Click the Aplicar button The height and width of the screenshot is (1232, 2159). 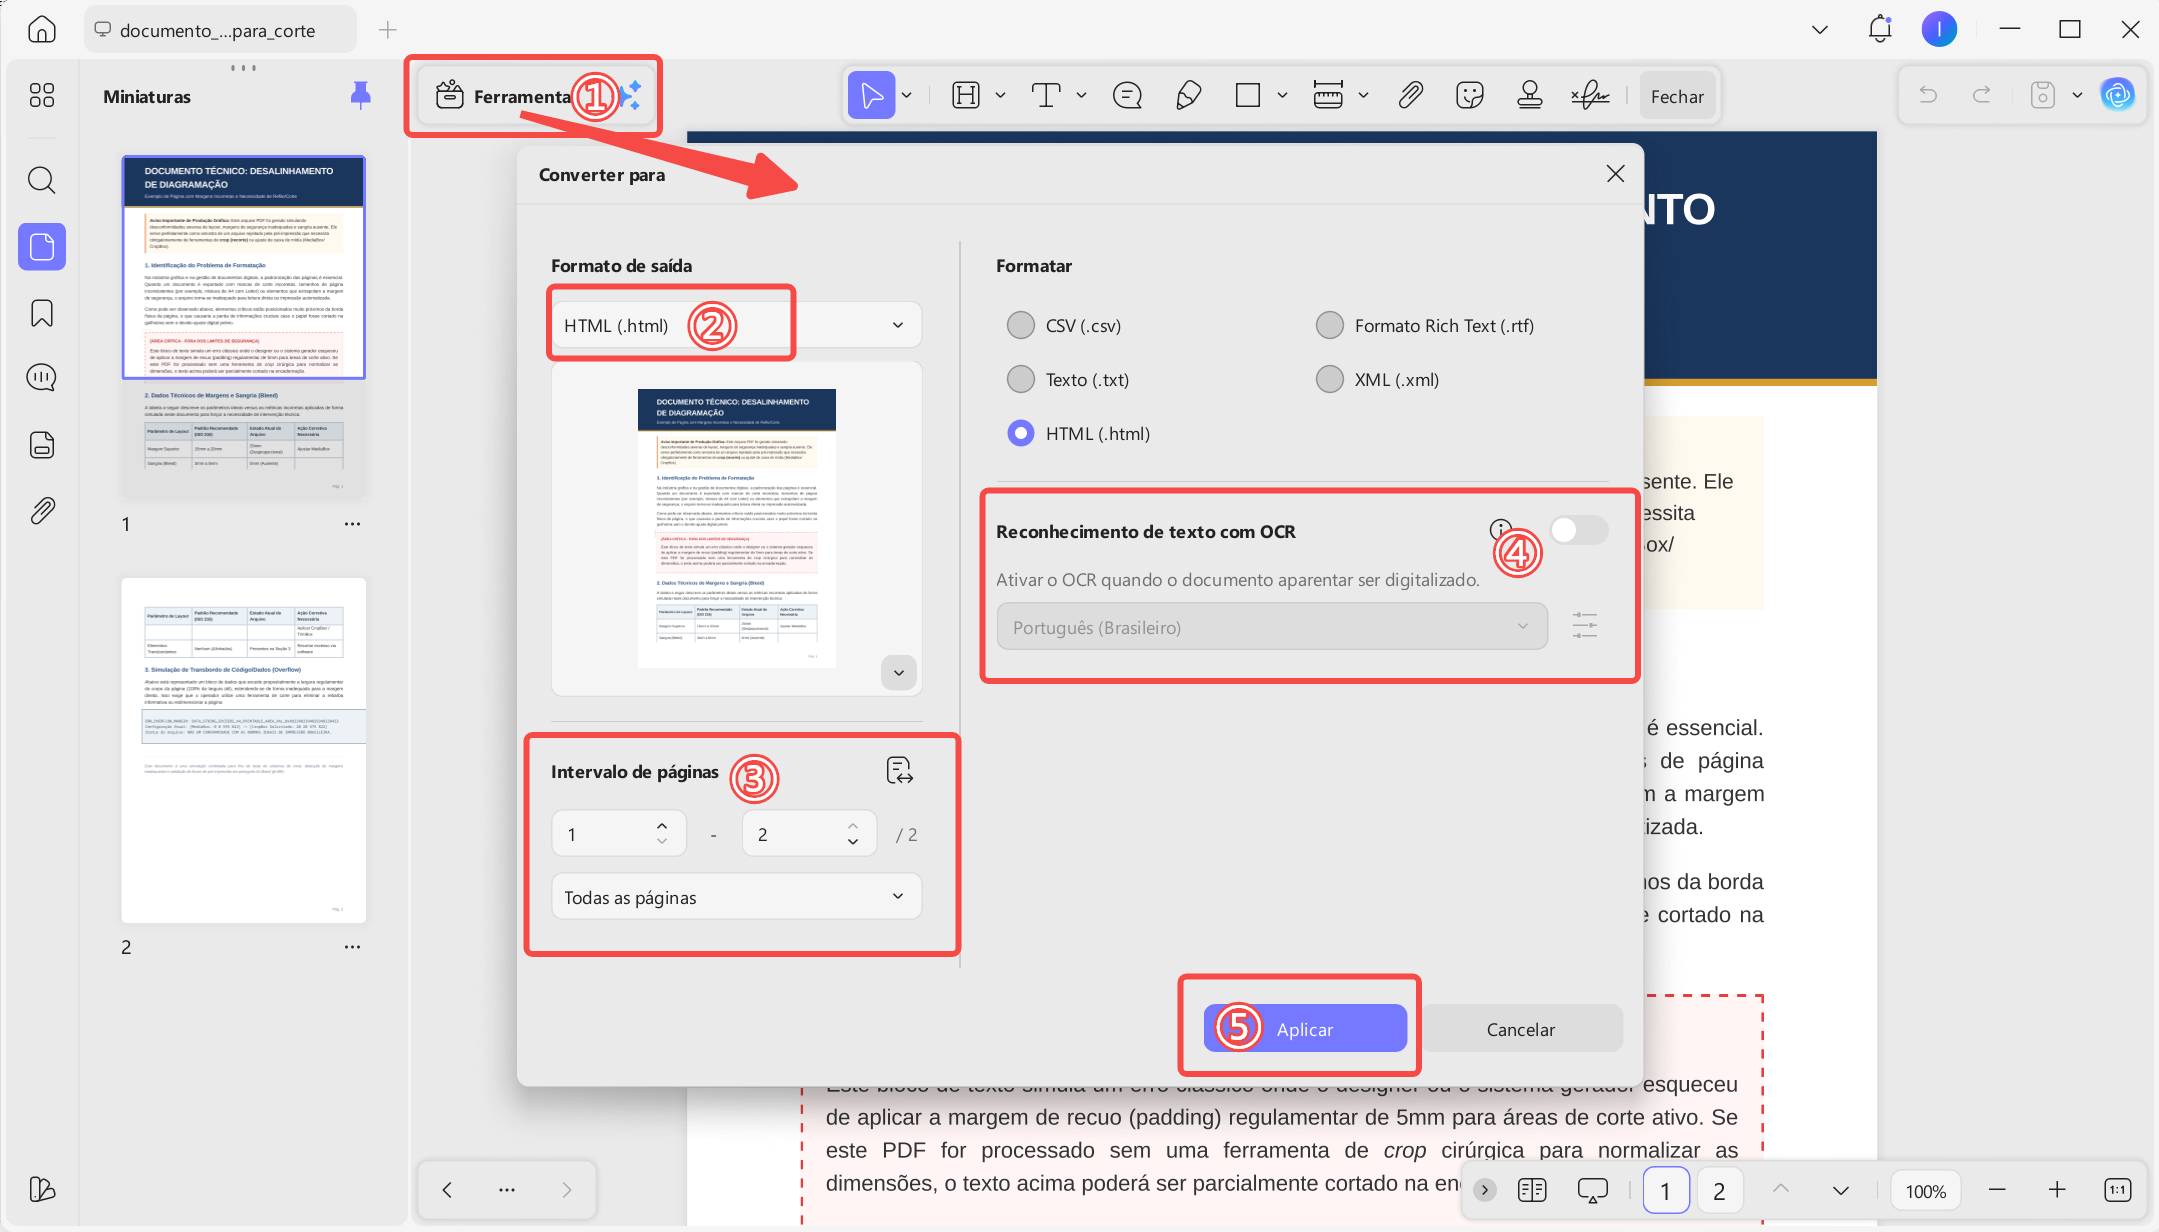point(1305,1029)
